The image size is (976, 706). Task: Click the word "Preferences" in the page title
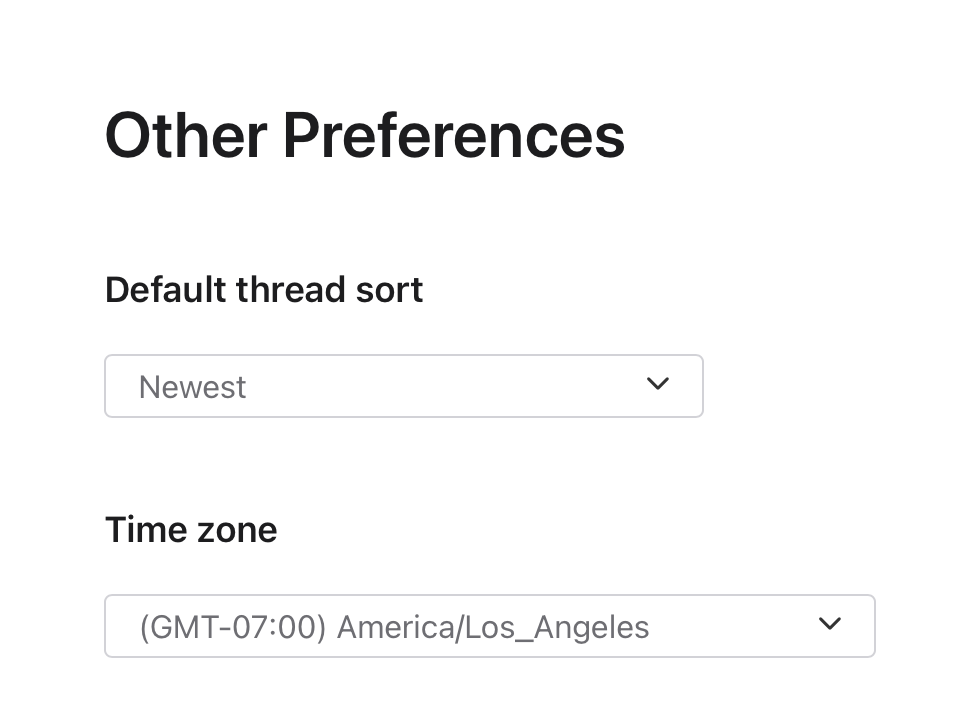point(453,136)
